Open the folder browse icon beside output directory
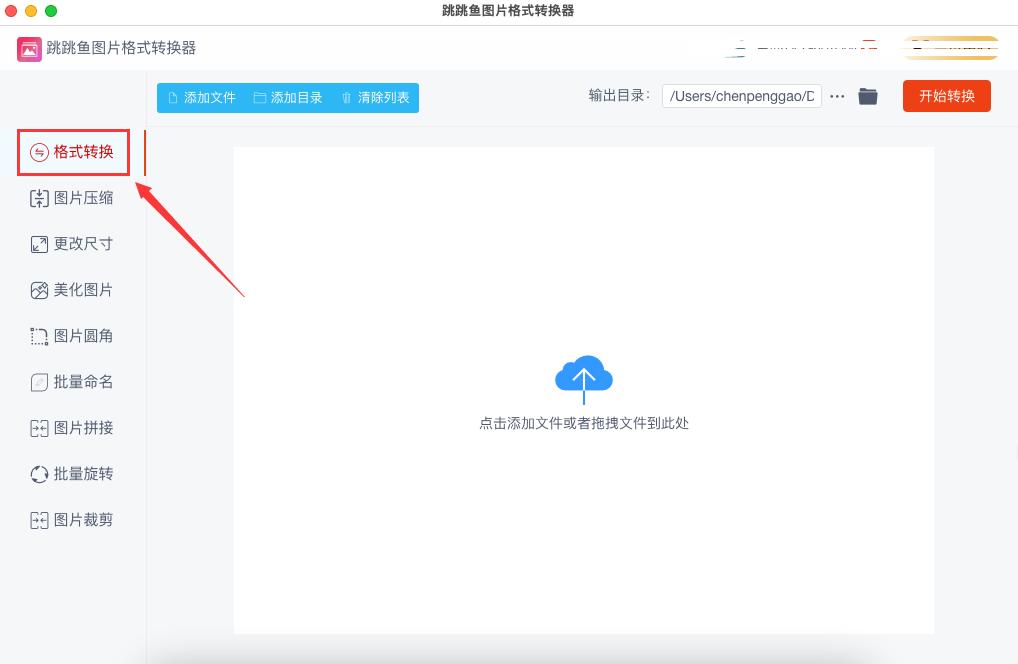This screenshot has height=664, width=1018. 867,96
